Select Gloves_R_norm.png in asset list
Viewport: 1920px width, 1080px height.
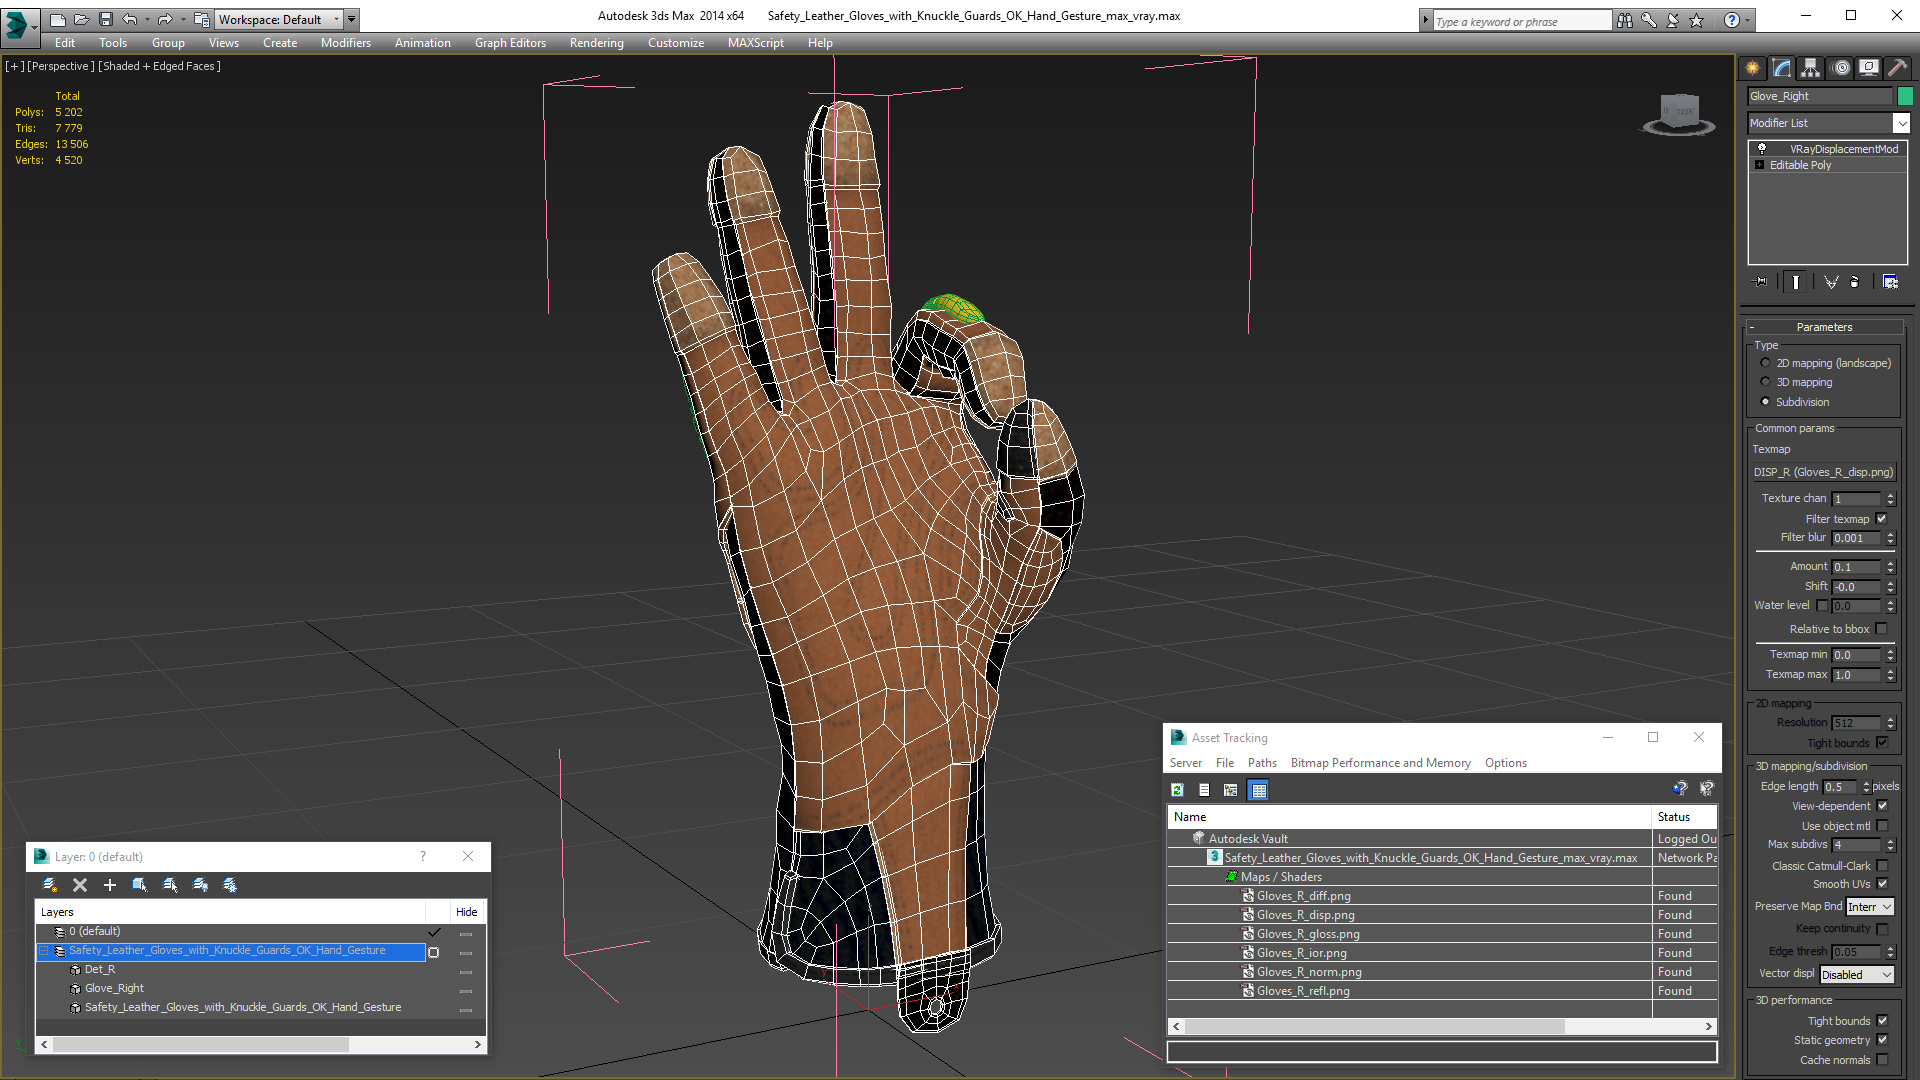pos(1308,972)
